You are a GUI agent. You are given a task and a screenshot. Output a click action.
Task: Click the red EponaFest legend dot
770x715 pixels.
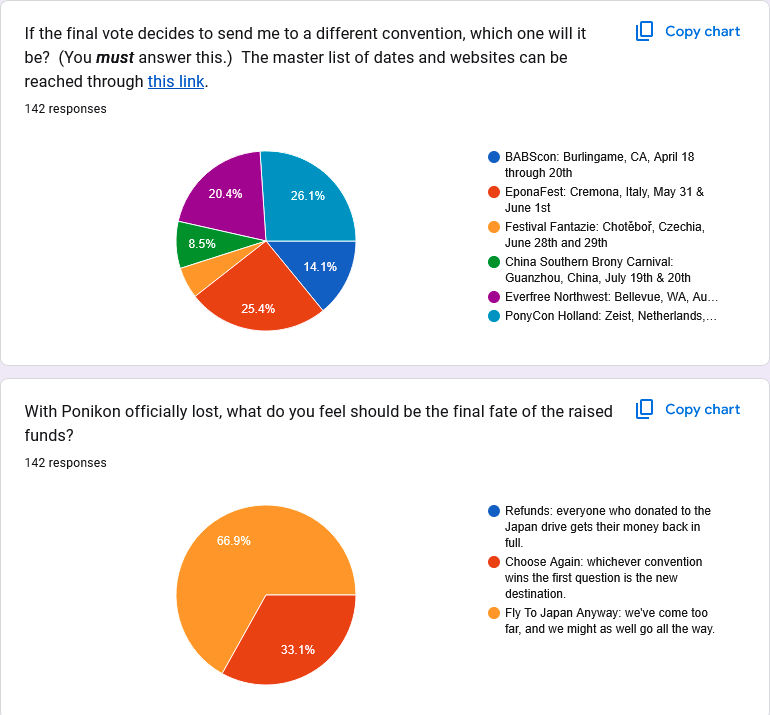pyautogui.click(x=494, y=192)
